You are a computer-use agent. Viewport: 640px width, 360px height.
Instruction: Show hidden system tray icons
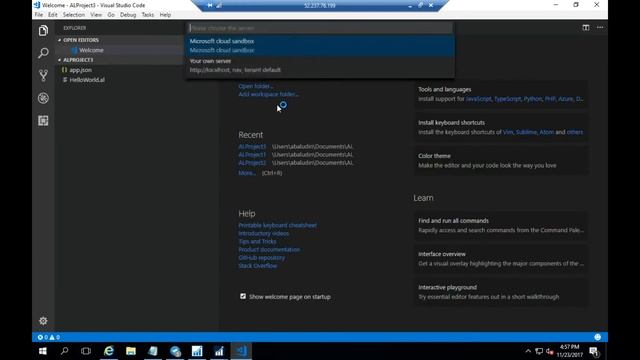tap(528, 351)
